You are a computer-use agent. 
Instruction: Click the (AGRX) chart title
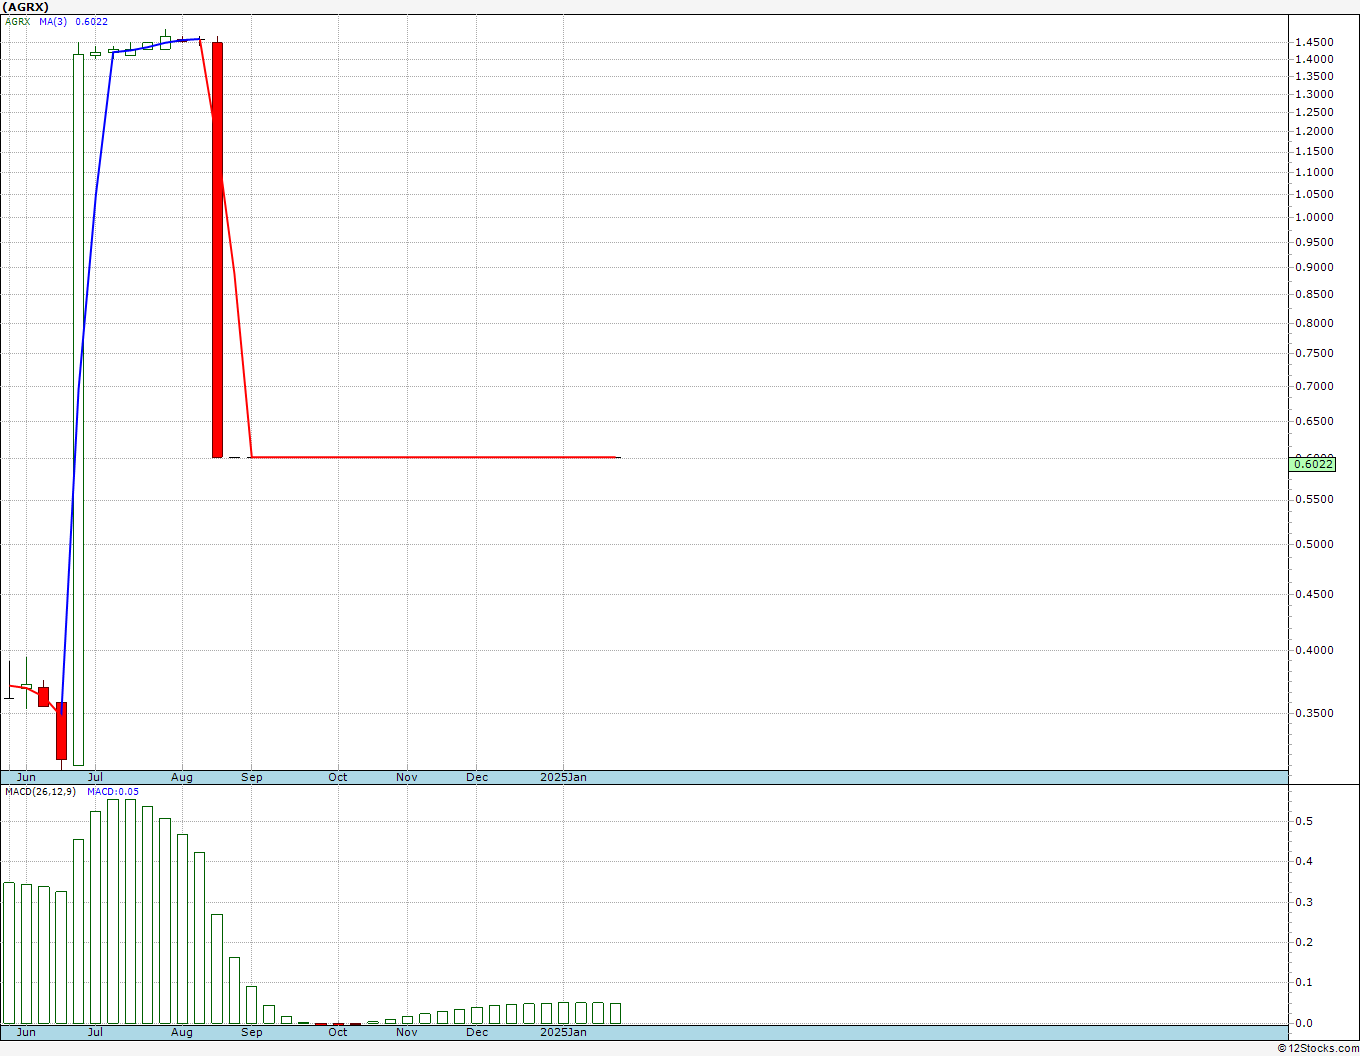pos(26,7)
